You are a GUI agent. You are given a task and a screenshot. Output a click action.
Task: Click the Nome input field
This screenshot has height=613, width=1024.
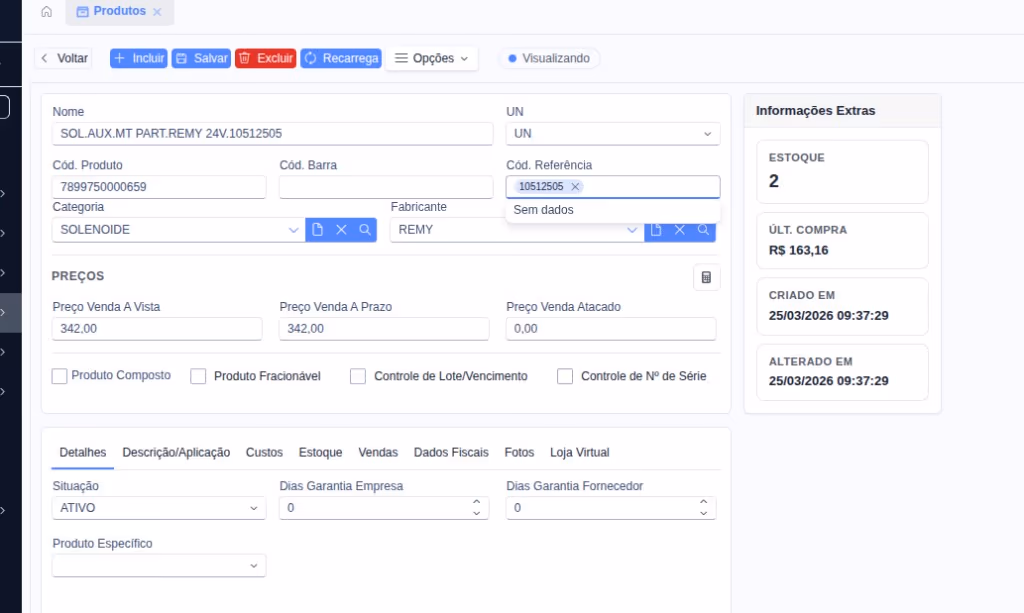click(273, 133)
